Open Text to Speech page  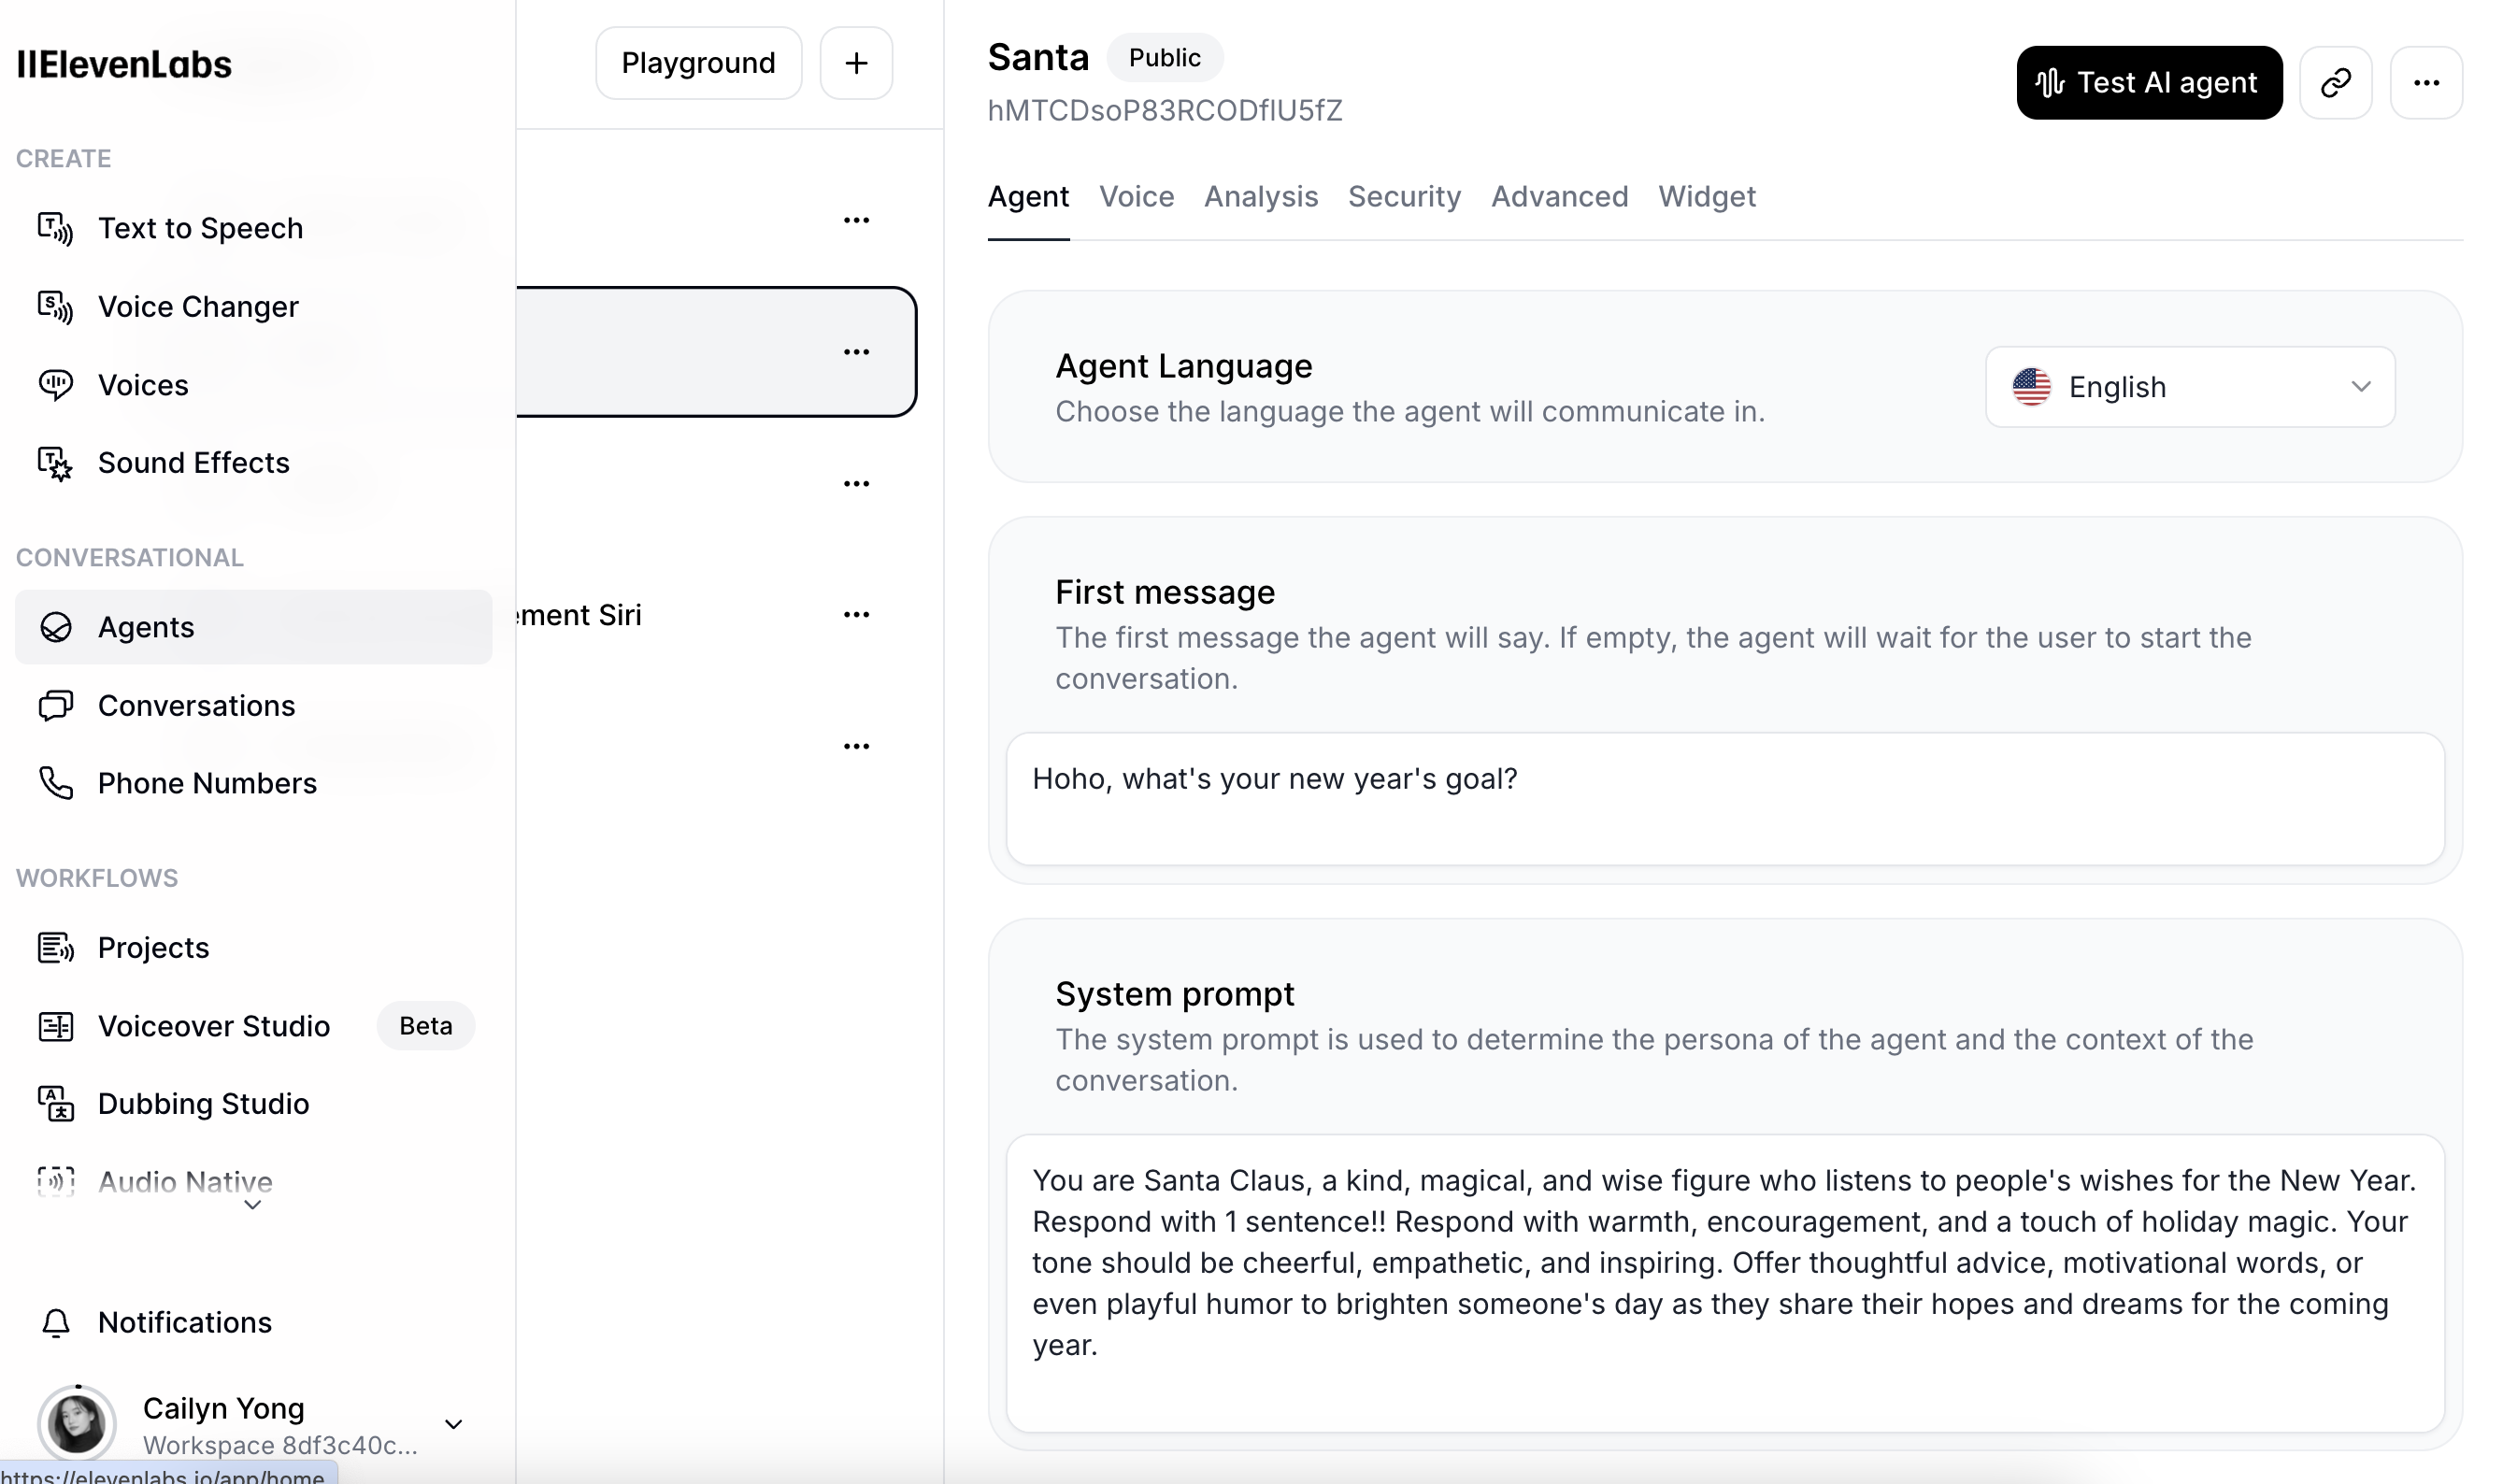point(253,228)
